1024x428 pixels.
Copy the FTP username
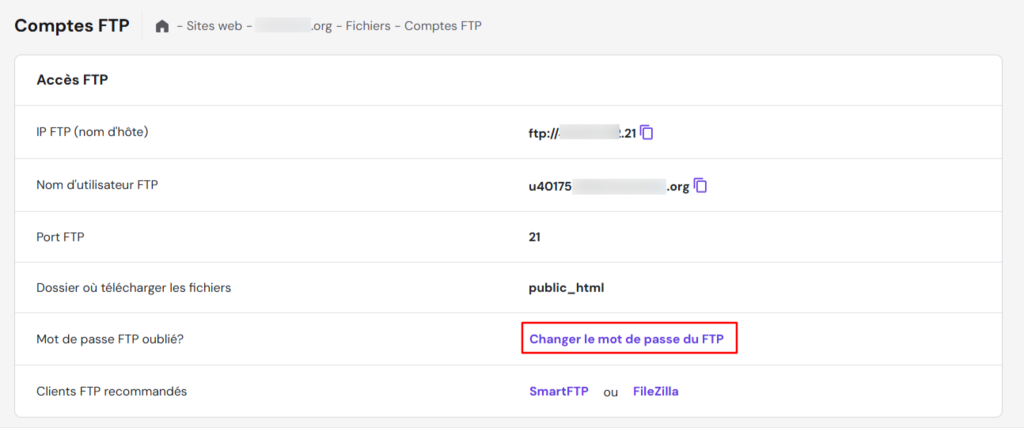click(x=701, y=185)
